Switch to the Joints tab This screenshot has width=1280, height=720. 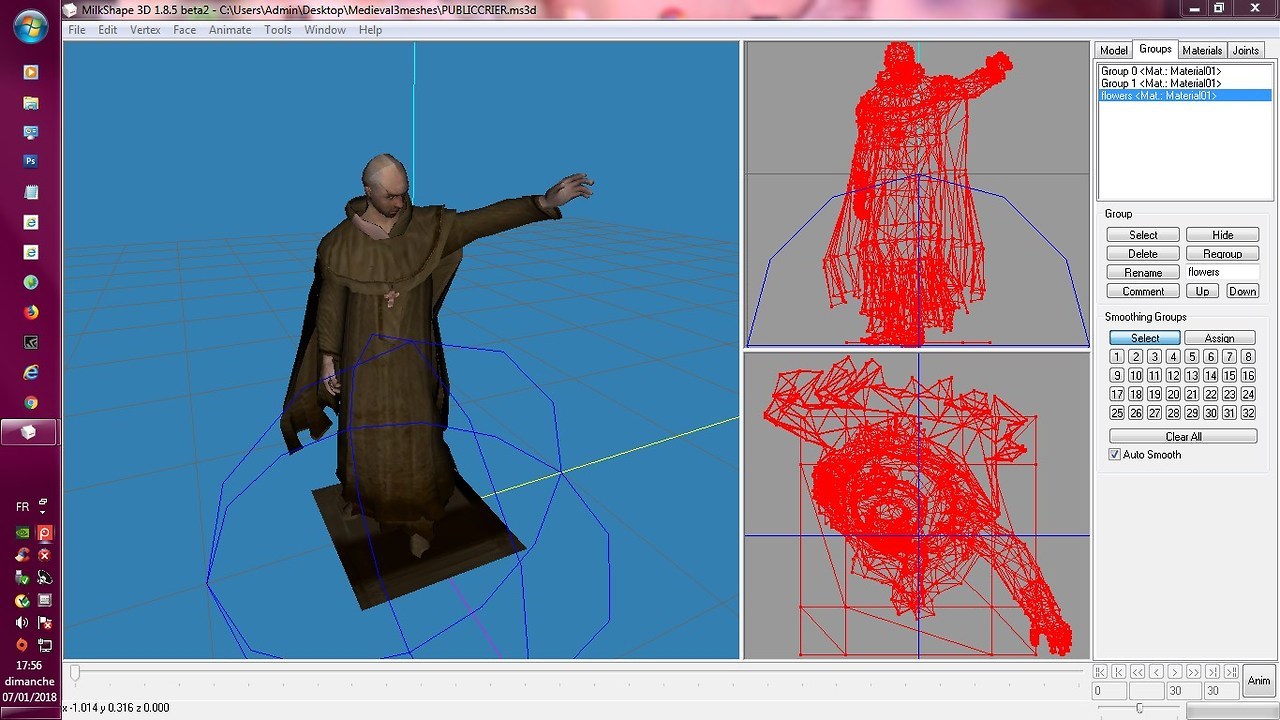point(1245,50)
